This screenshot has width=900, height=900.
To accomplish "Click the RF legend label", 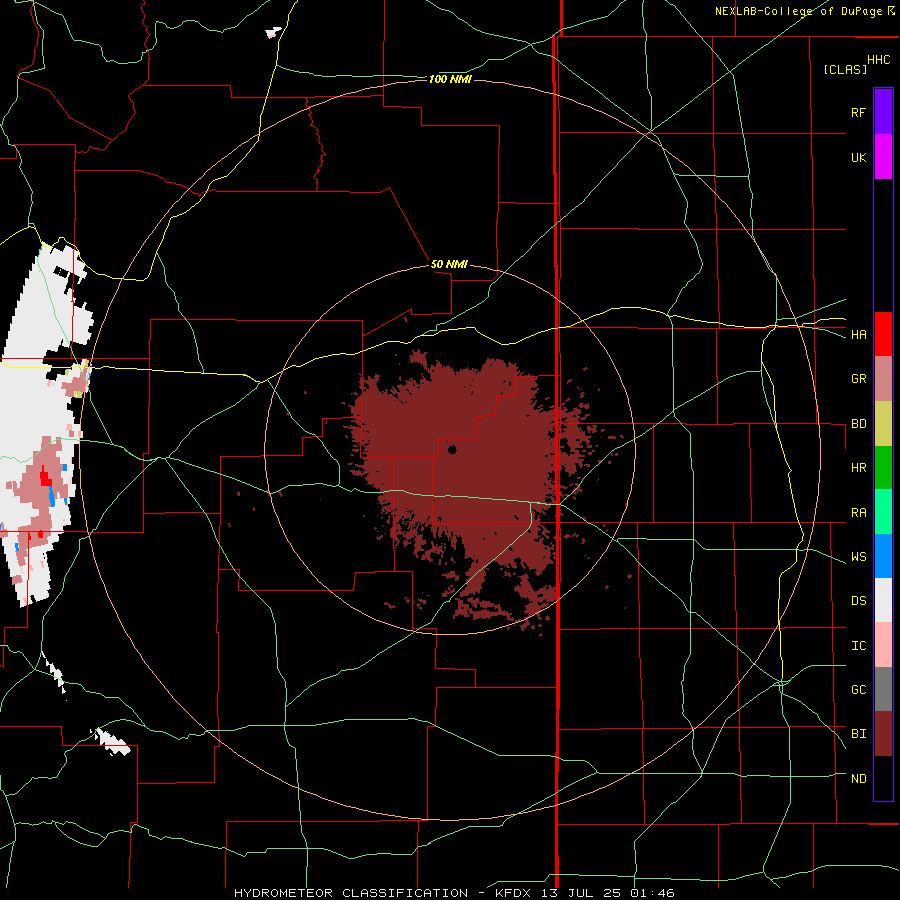I will point(858,112).
